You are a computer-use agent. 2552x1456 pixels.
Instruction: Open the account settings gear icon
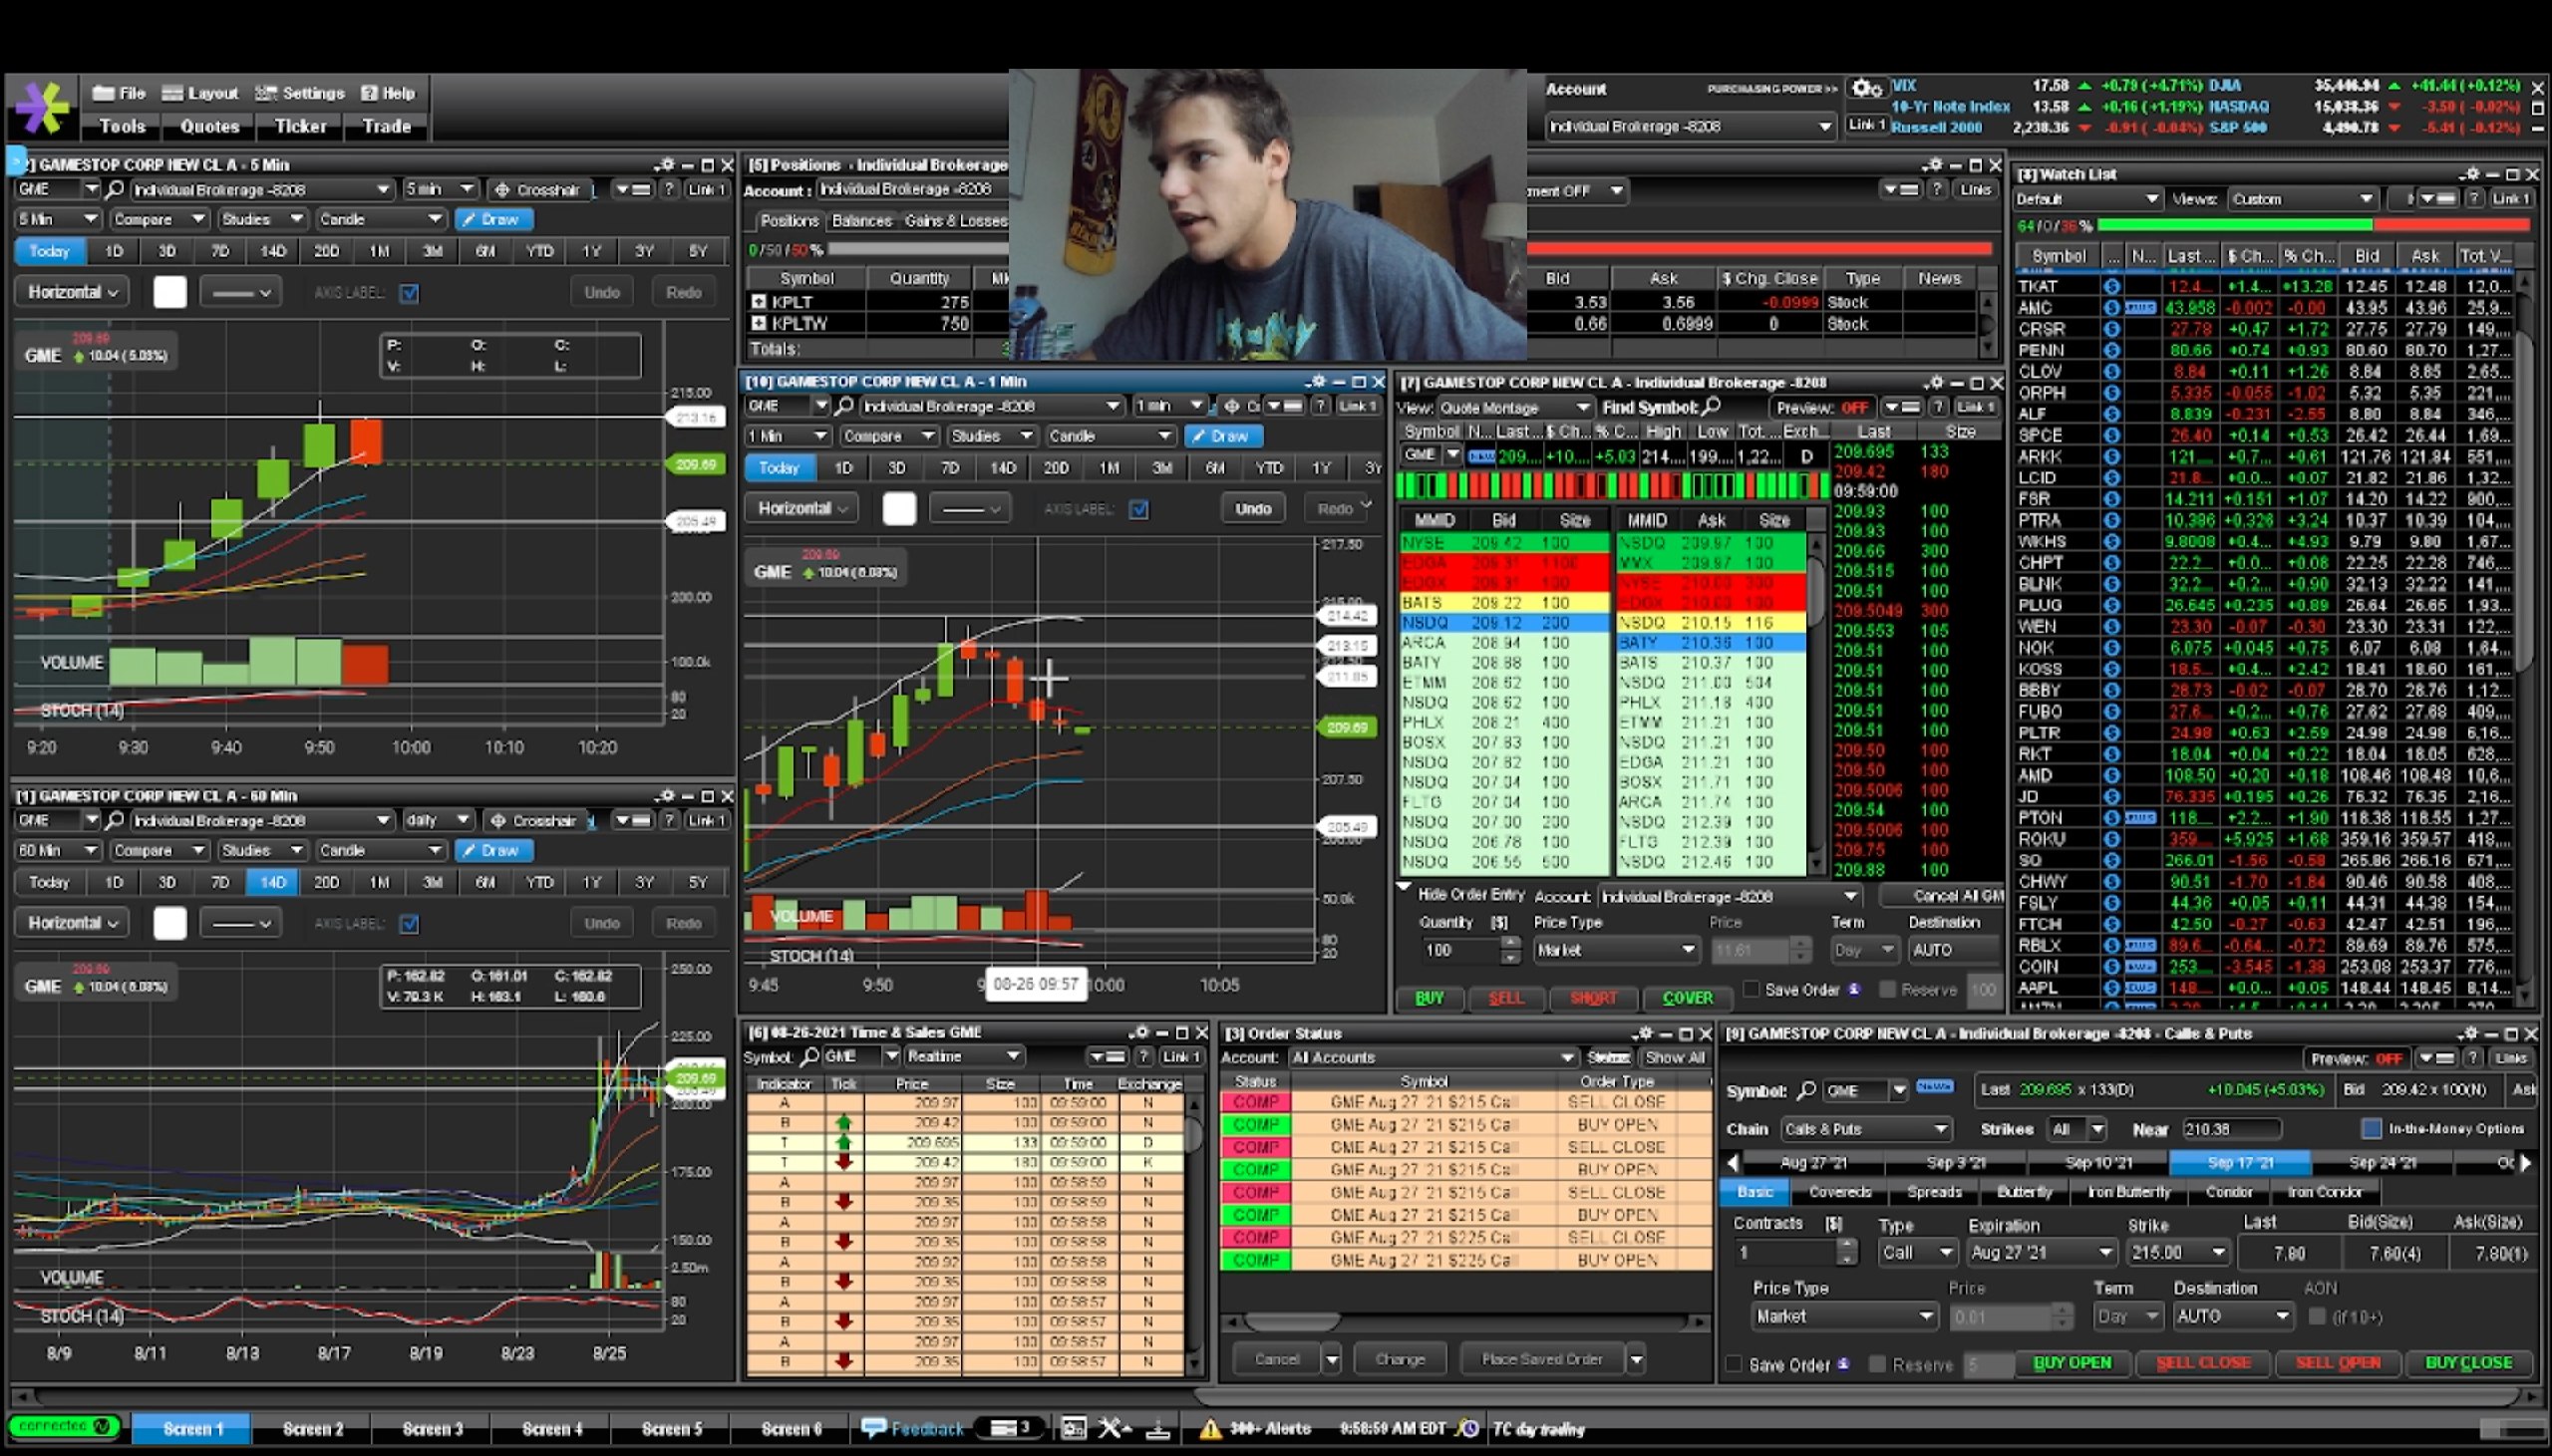click(x=1865, y=89)
